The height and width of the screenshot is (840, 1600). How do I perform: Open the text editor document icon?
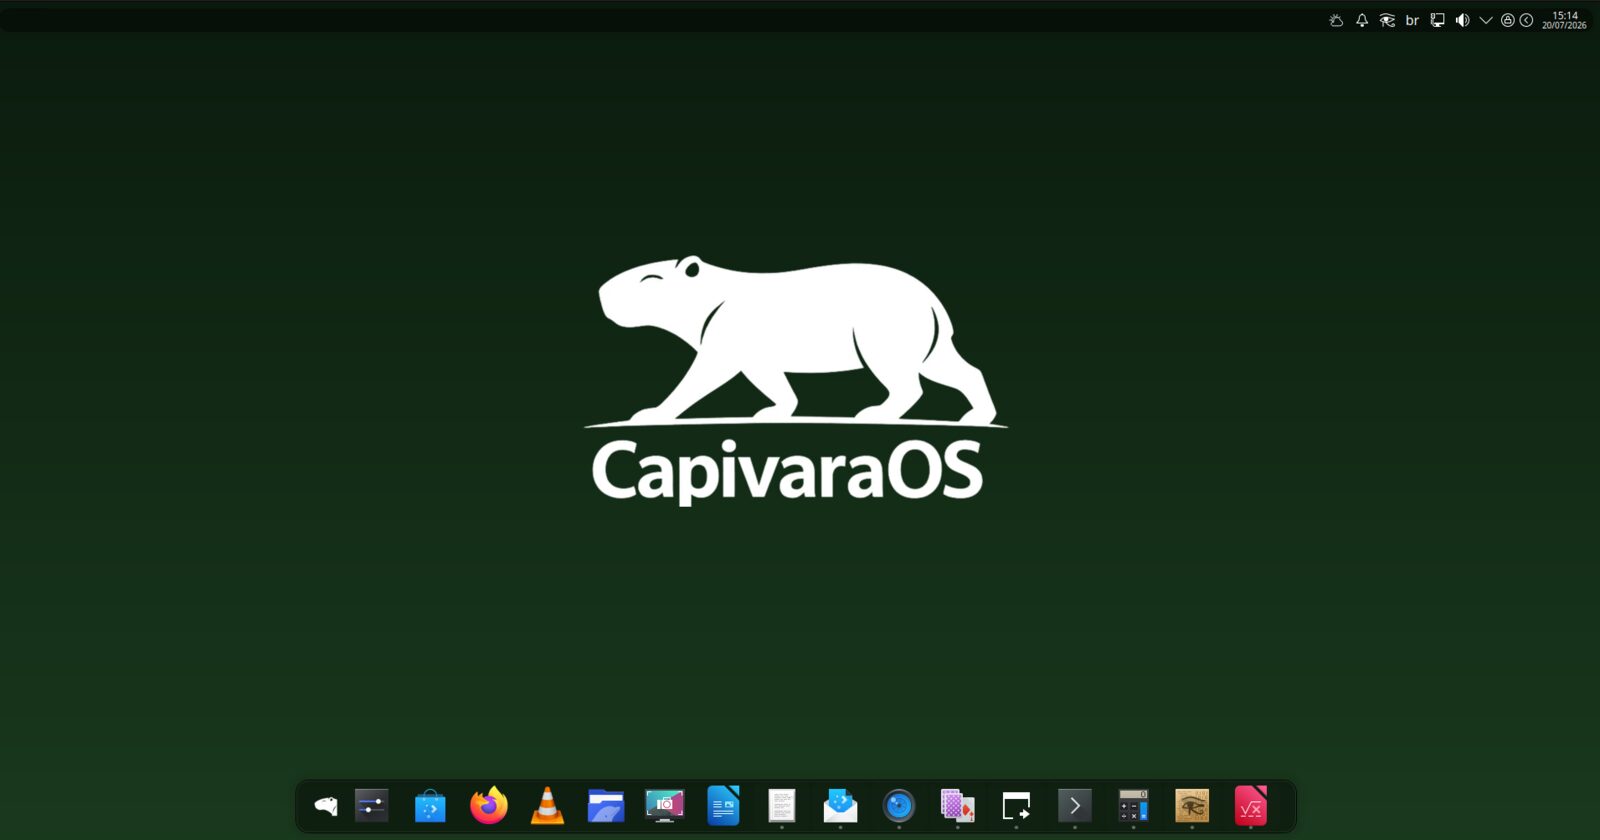(x=782, y=806)
